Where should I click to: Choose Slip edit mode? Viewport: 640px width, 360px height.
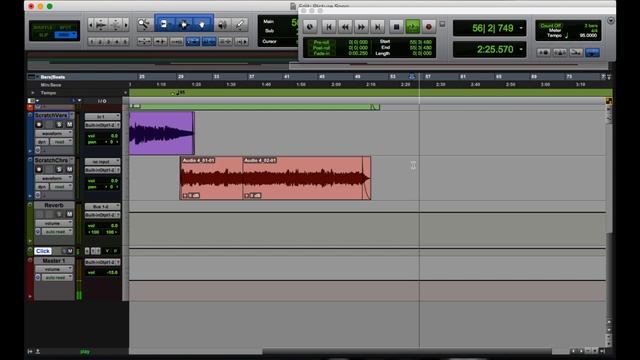point(43,35)
